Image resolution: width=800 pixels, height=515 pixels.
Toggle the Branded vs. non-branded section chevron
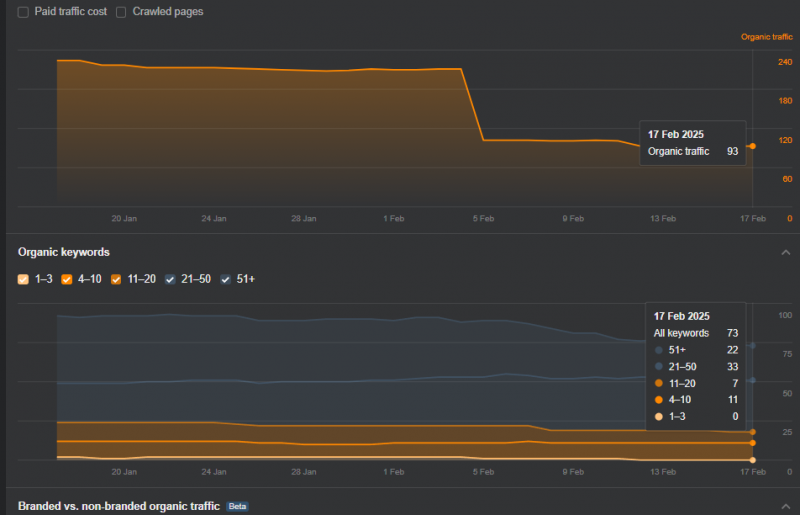click(x=785, y=506)
